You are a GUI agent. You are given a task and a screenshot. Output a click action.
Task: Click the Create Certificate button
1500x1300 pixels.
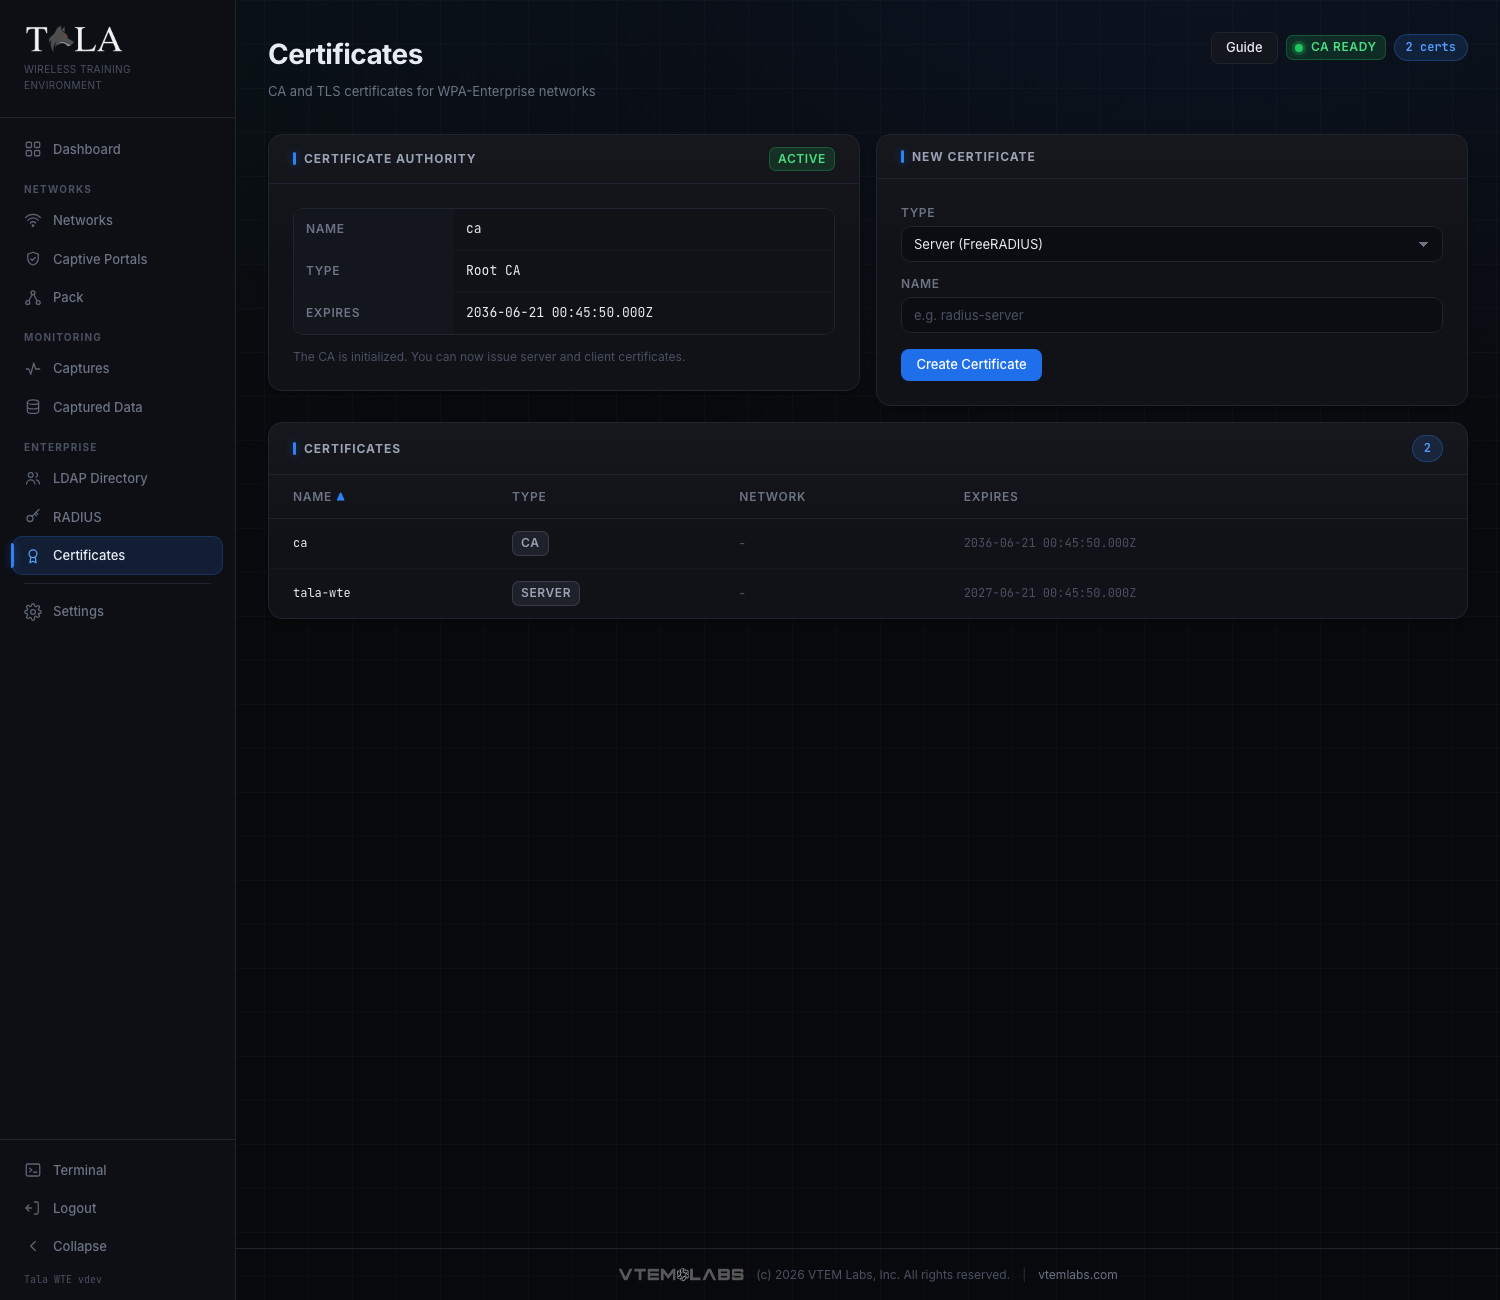click(x=971, y=365)
